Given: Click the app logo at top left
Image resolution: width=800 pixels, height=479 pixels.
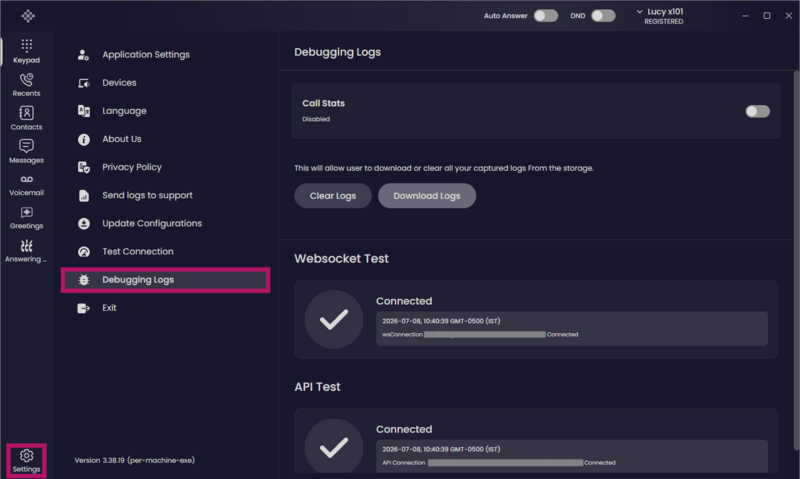Looking at the screenshot, I should coord(28,16).
